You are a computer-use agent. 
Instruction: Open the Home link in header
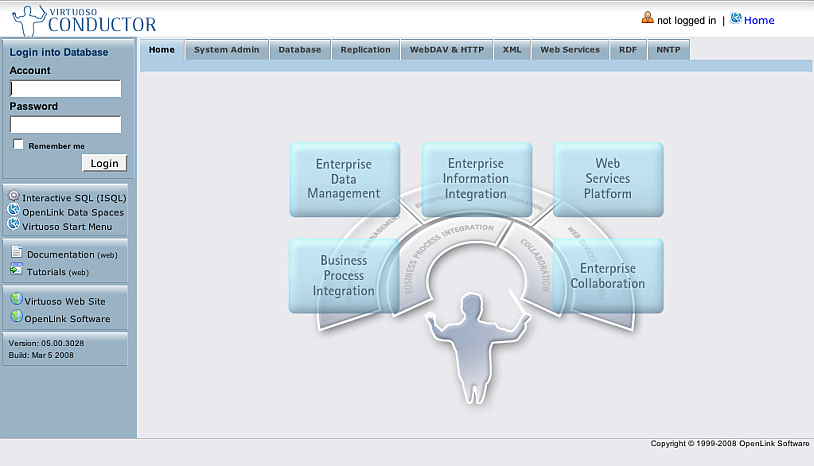pos(759,20)
